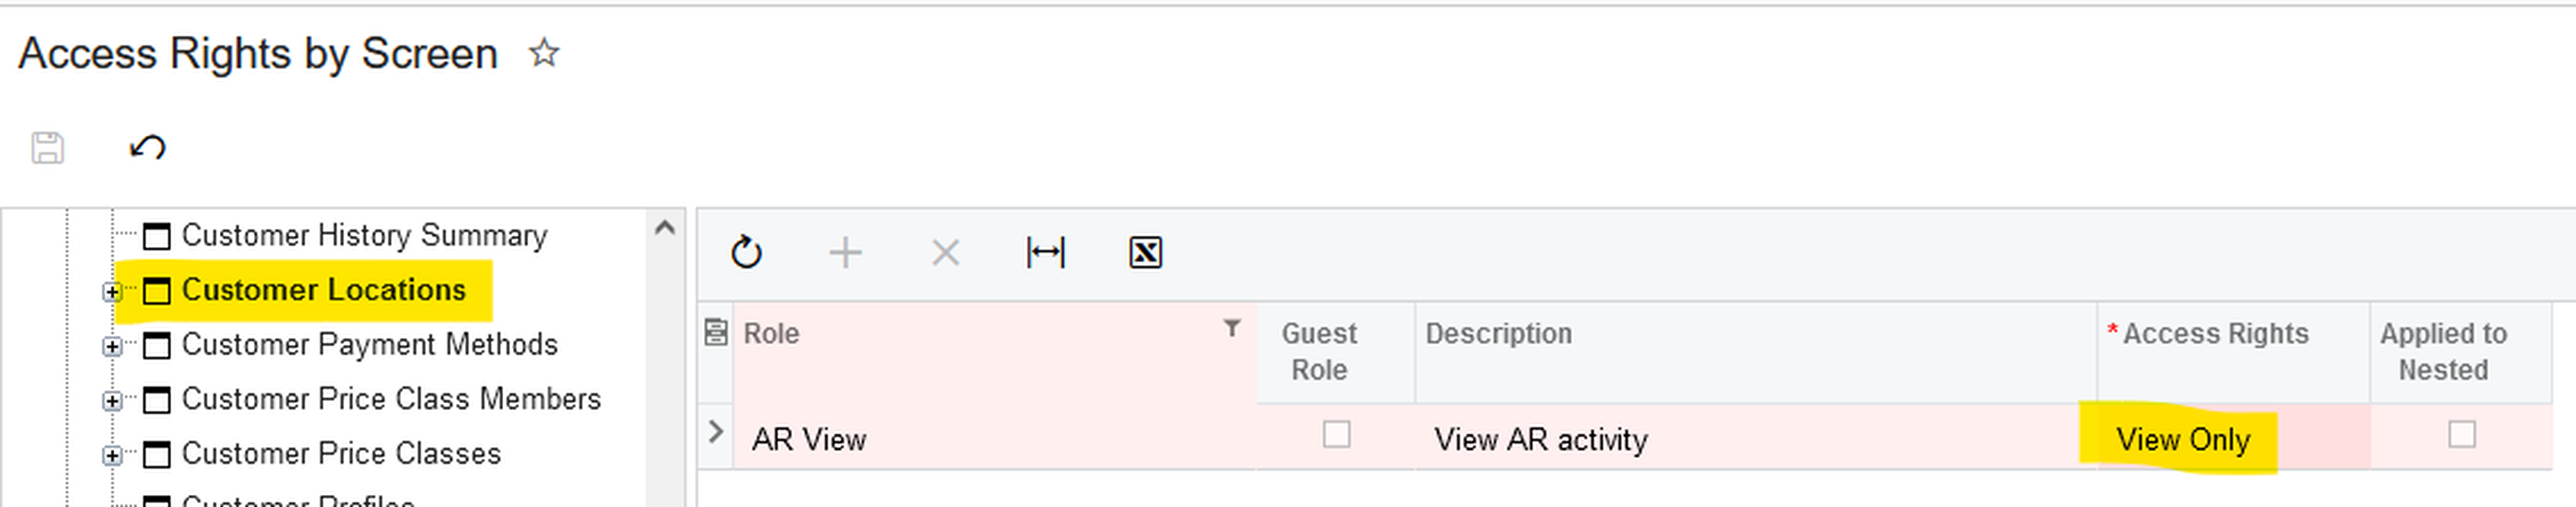Screen dimensions: 2576x507
Task: Click the Fit to Screen columns icon
Action: click(x=1045, y=253)
